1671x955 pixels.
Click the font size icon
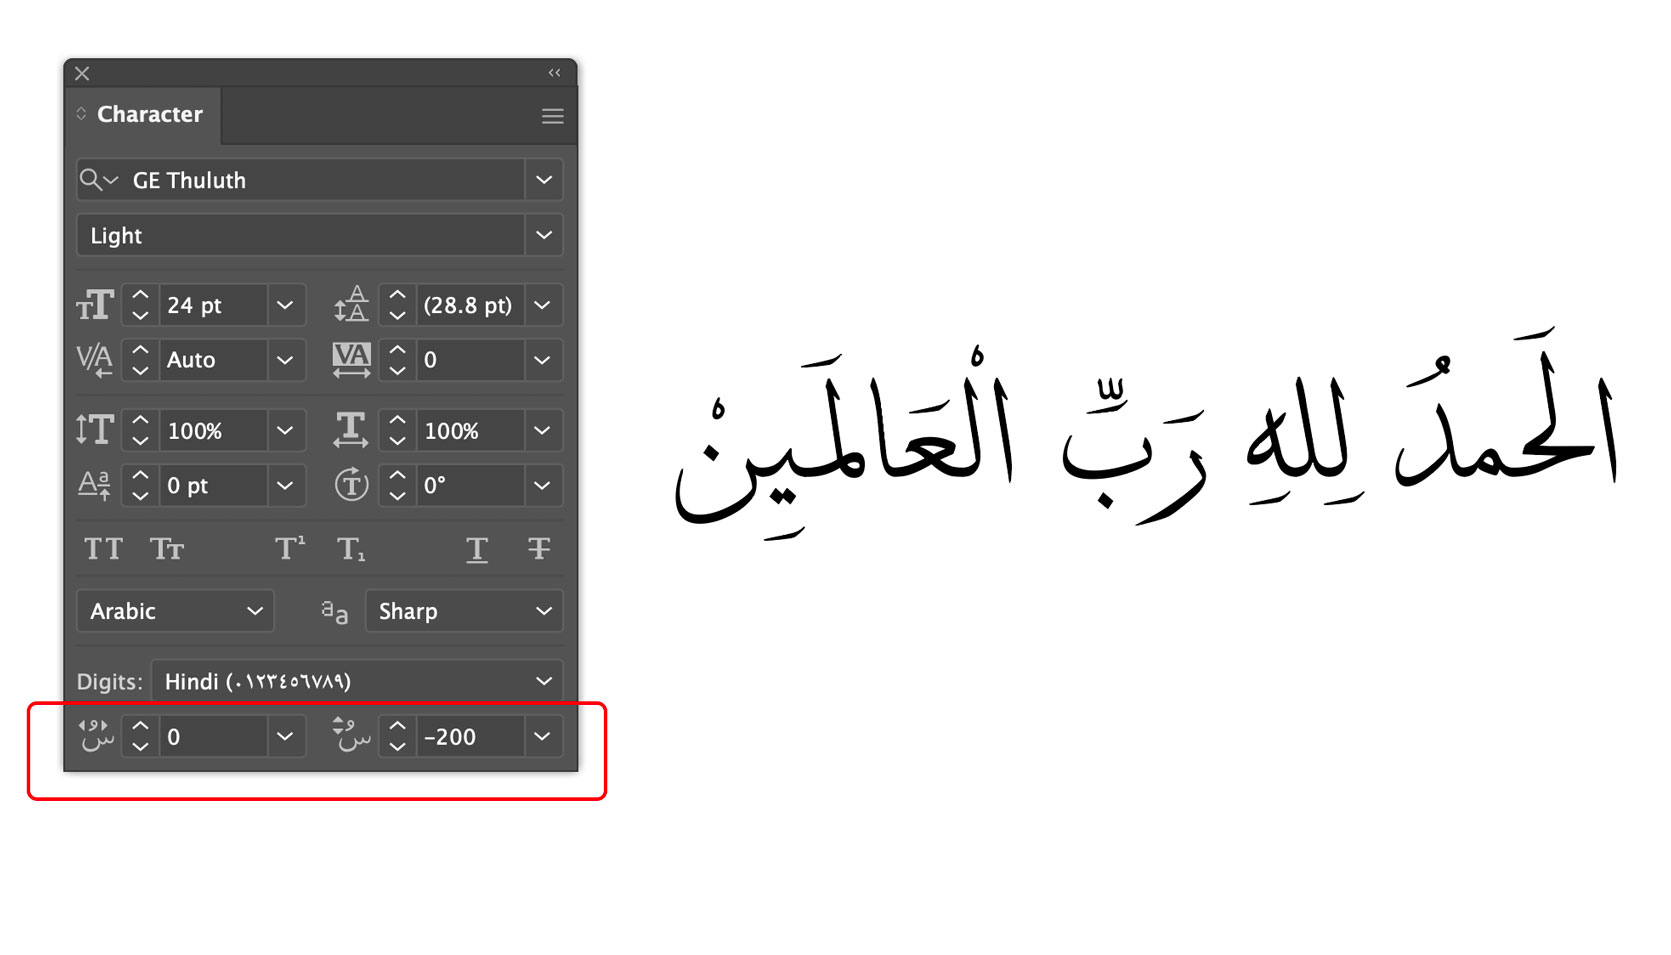pyautogui.click(x=94, y=305)
